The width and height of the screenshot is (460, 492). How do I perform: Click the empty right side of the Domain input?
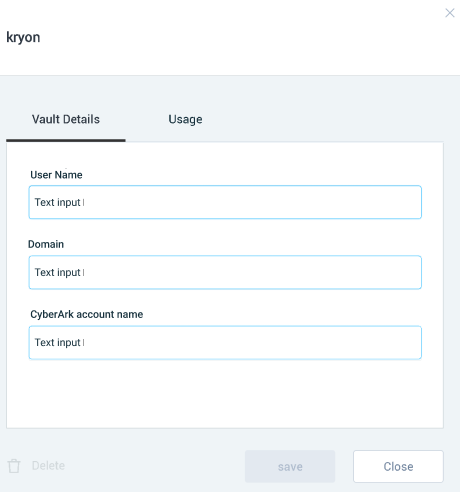pyautogui.click(x=300, y=272)
